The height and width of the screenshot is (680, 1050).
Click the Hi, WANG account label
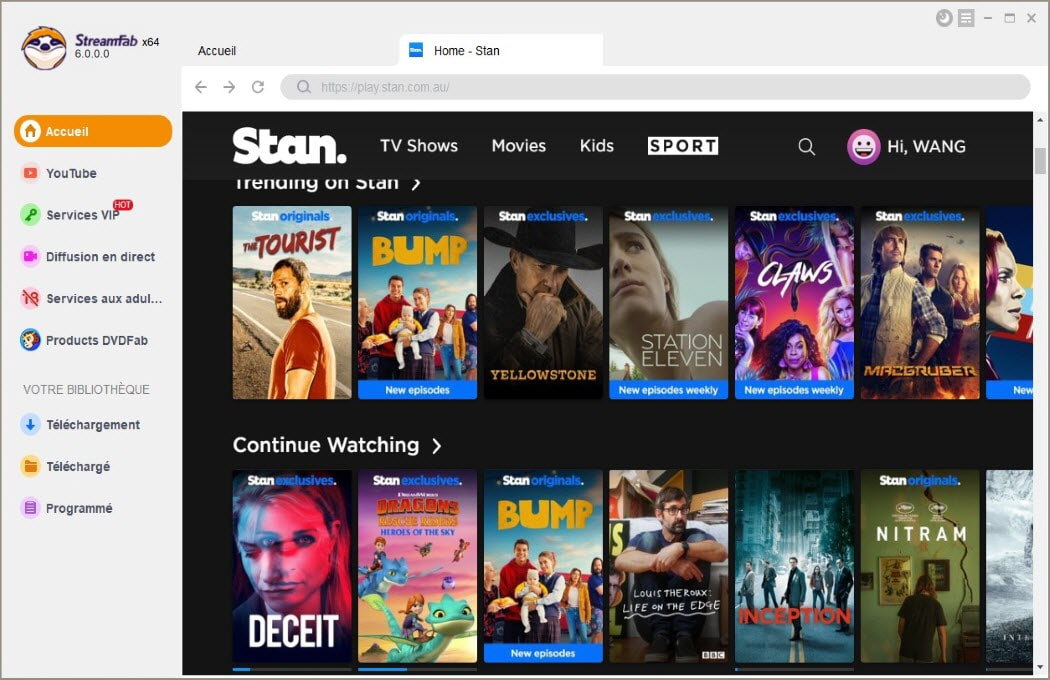pos(927,147)
